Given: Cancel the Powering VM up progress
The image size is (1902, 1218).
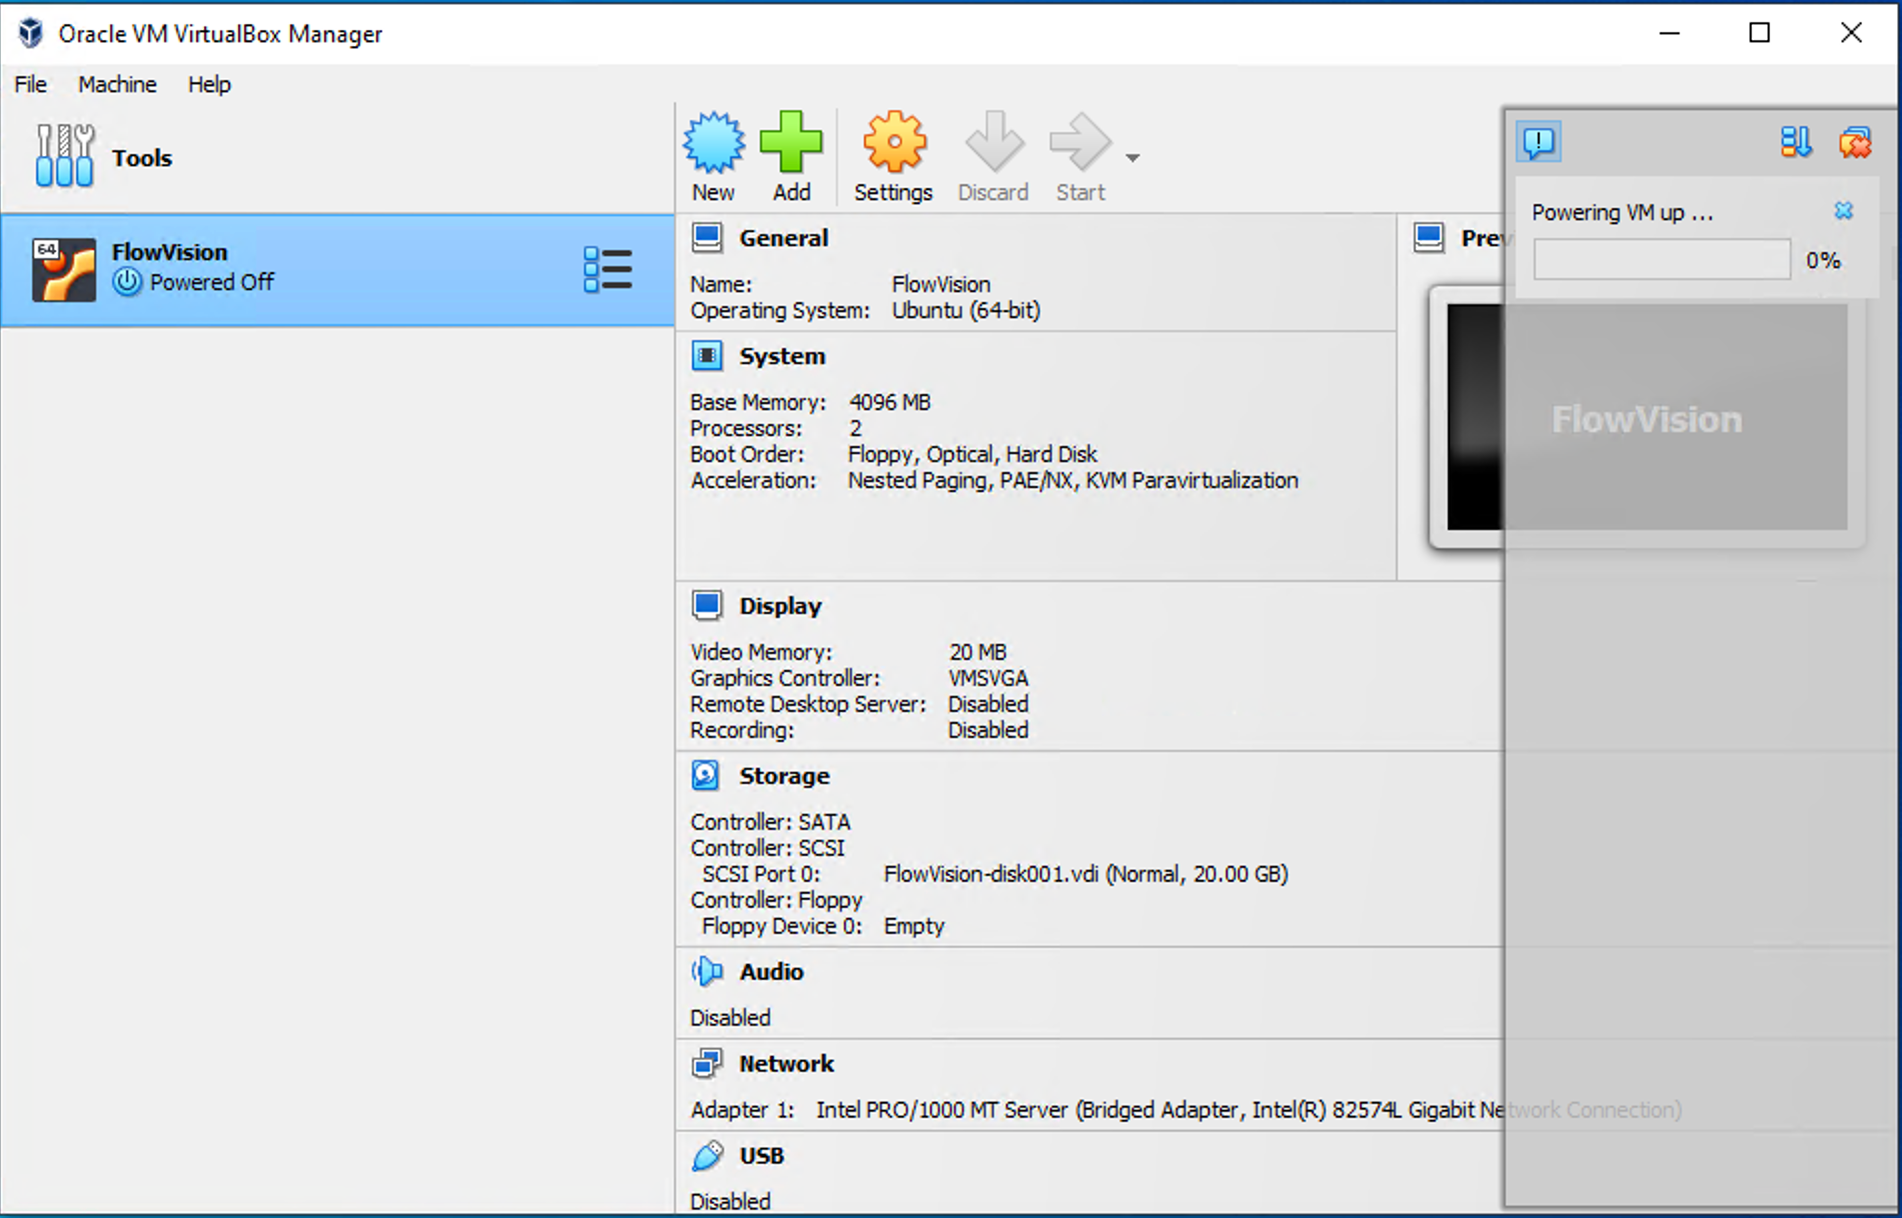Looking at the screenshot, I should click(x=1844, y=210).
